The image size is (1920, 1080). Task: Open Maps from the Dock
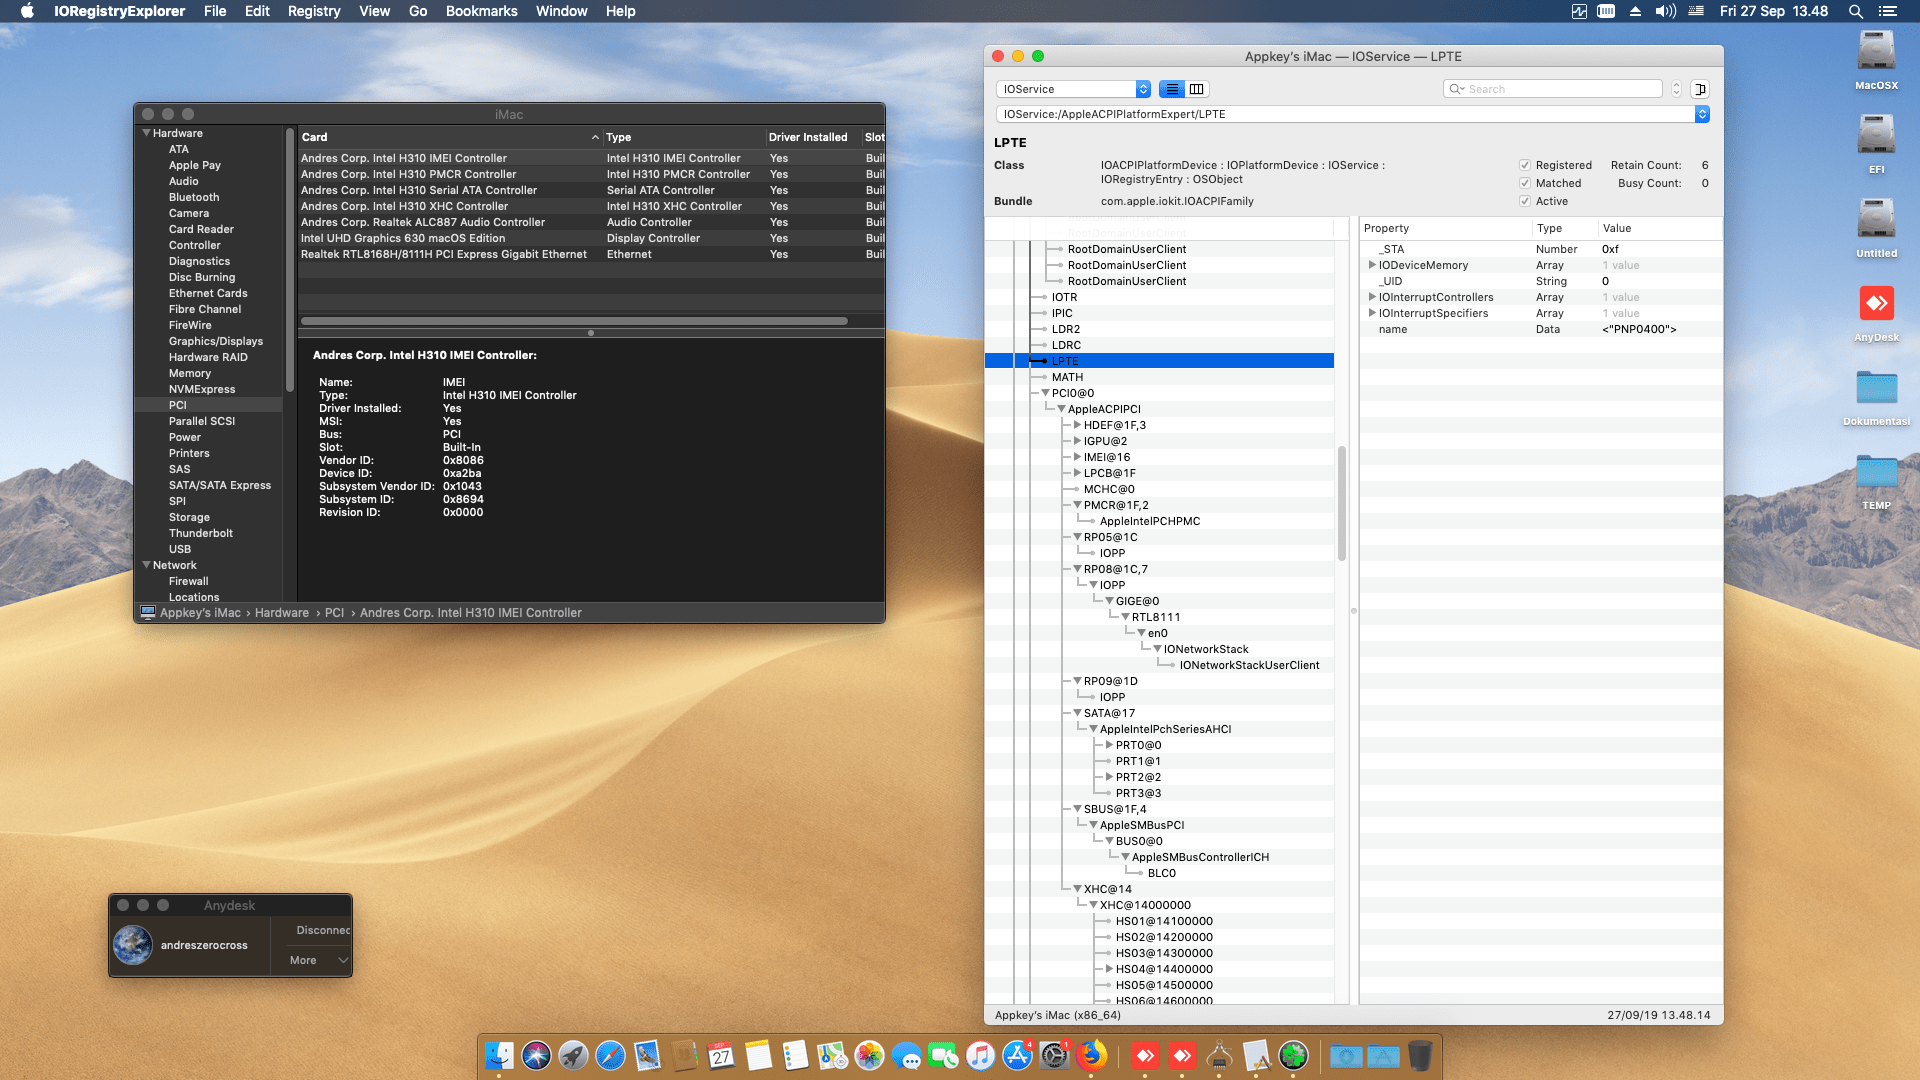pos(832,1056)
